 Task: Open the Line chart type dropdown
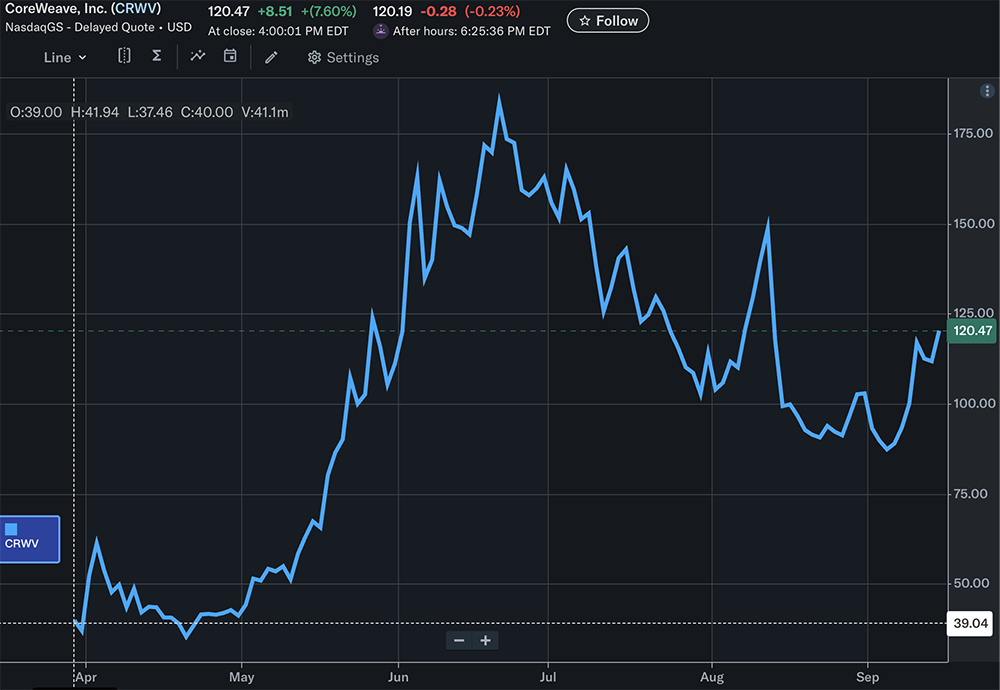click(x=65, y=57)
